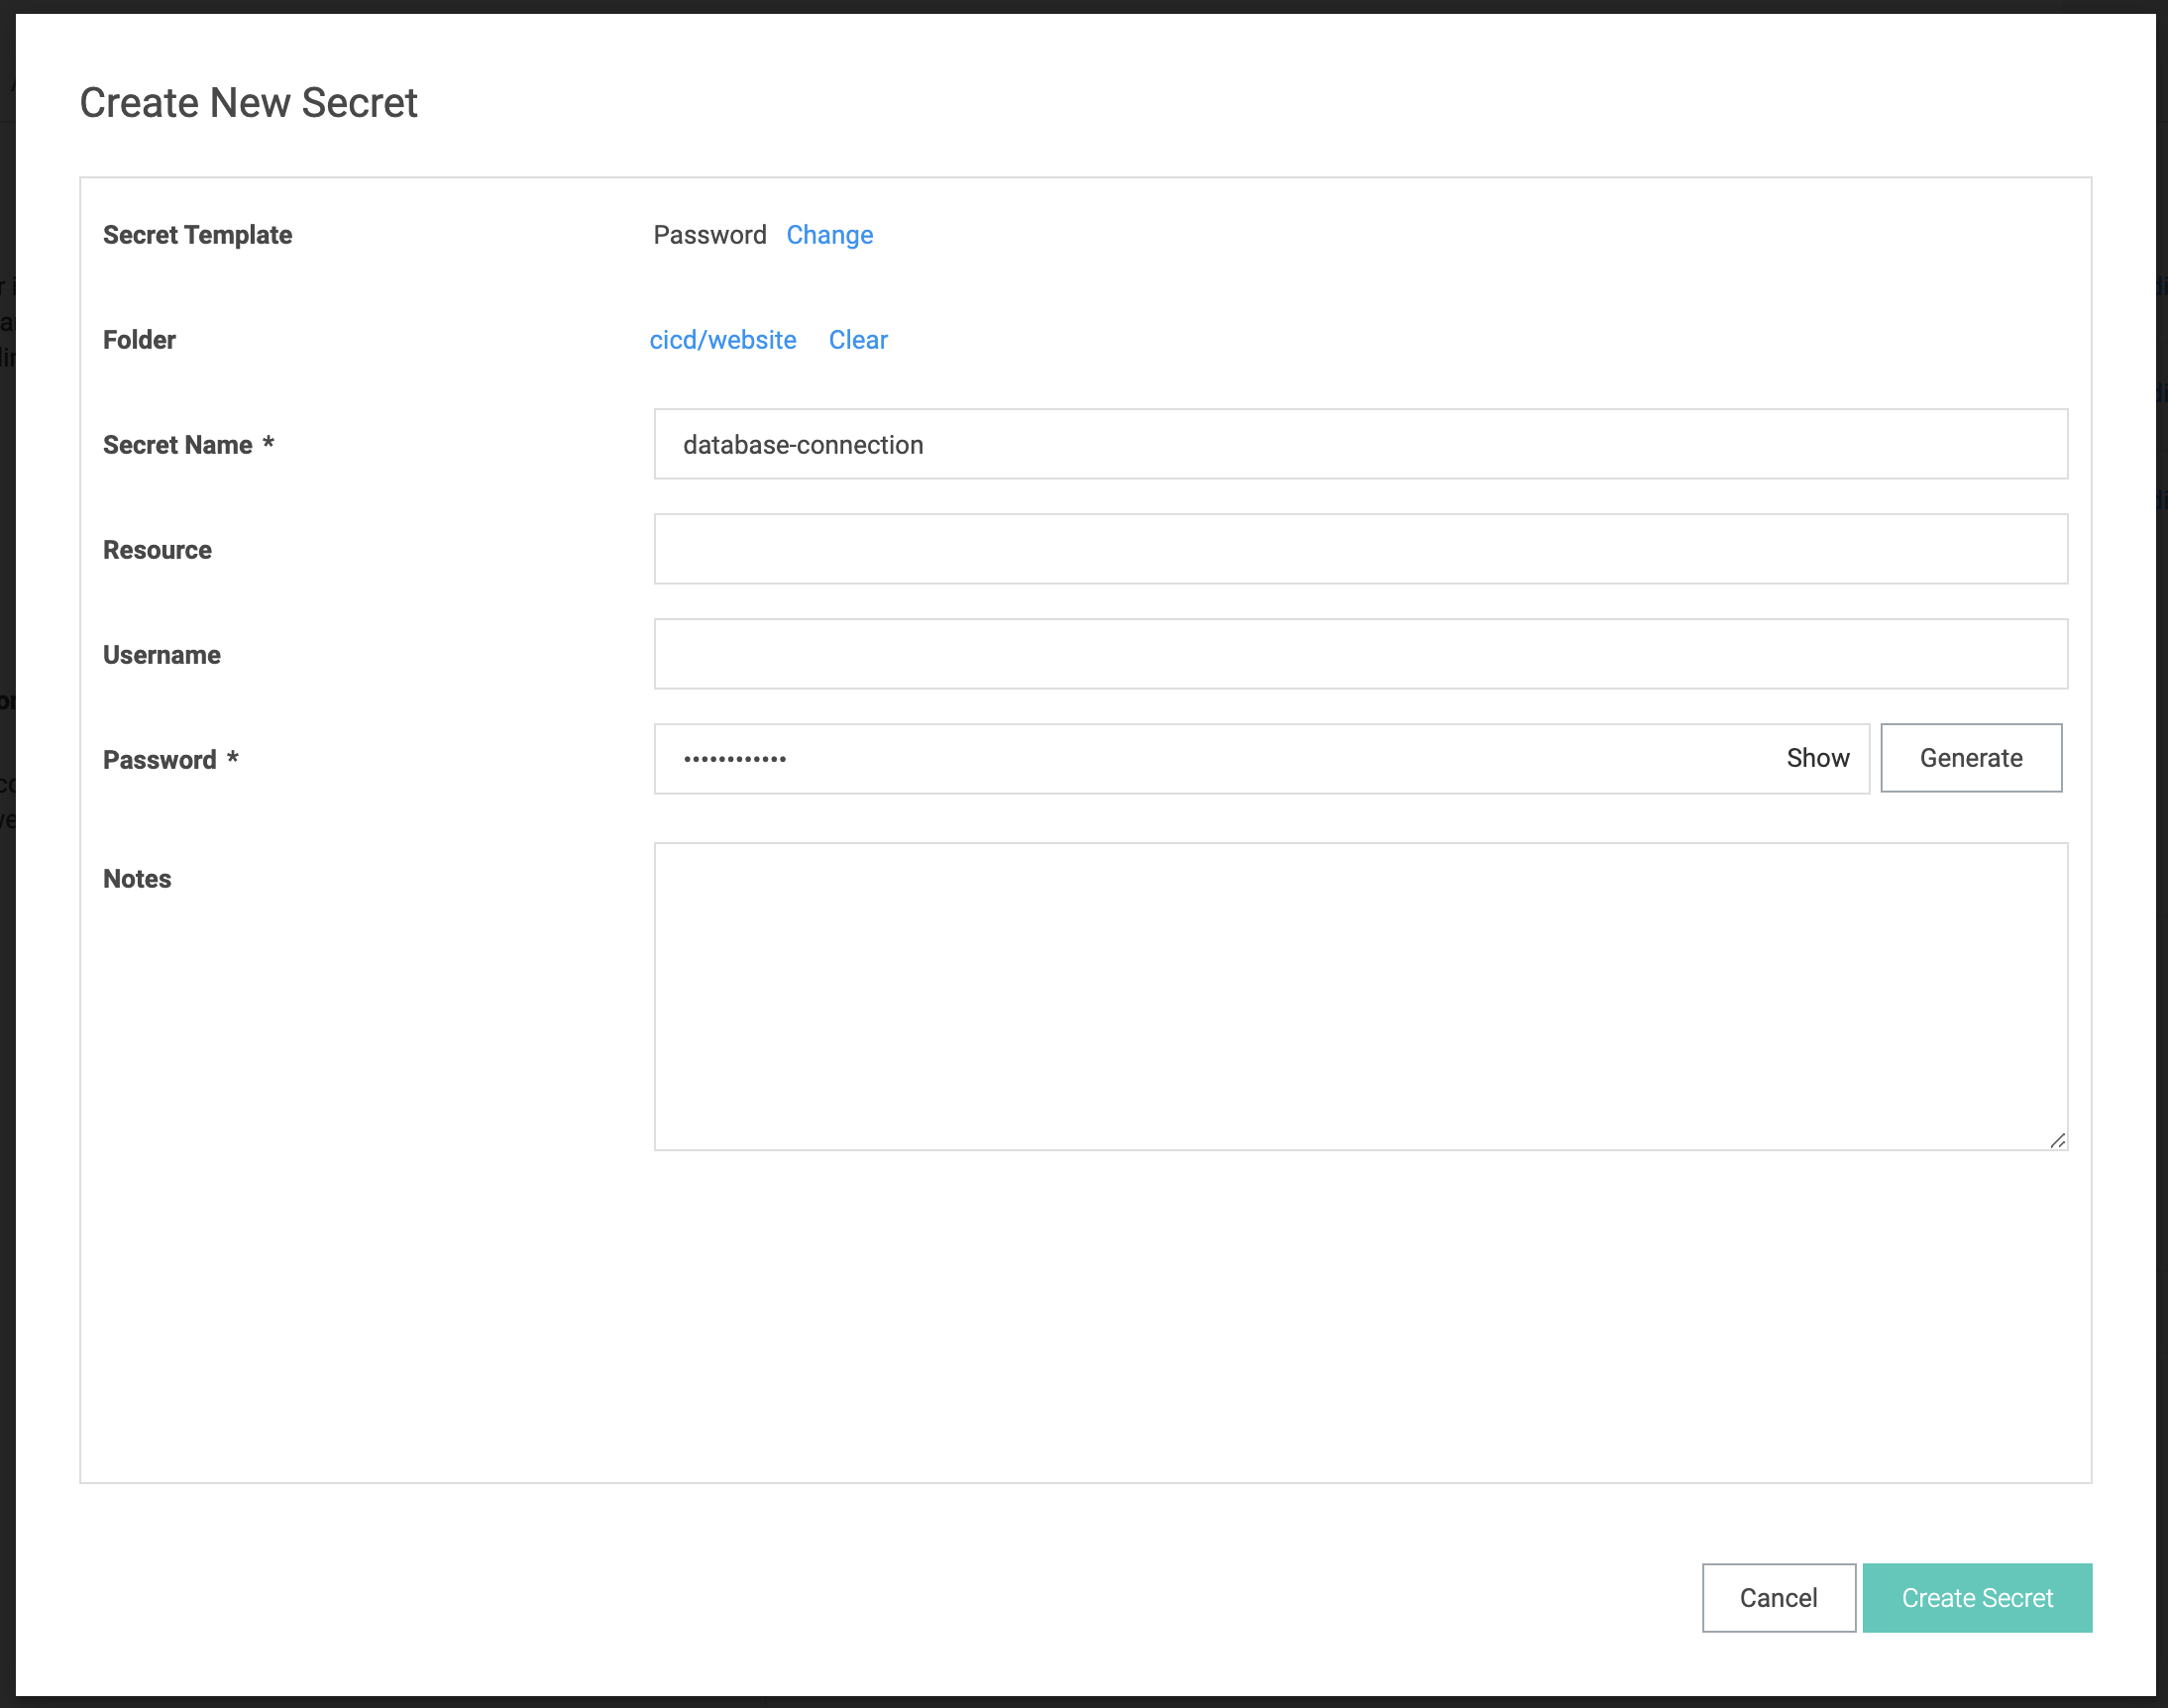Click the Create Secret button
The width and height of the screenshot is (2168, 1708).
click(x=1976, y=1597)
